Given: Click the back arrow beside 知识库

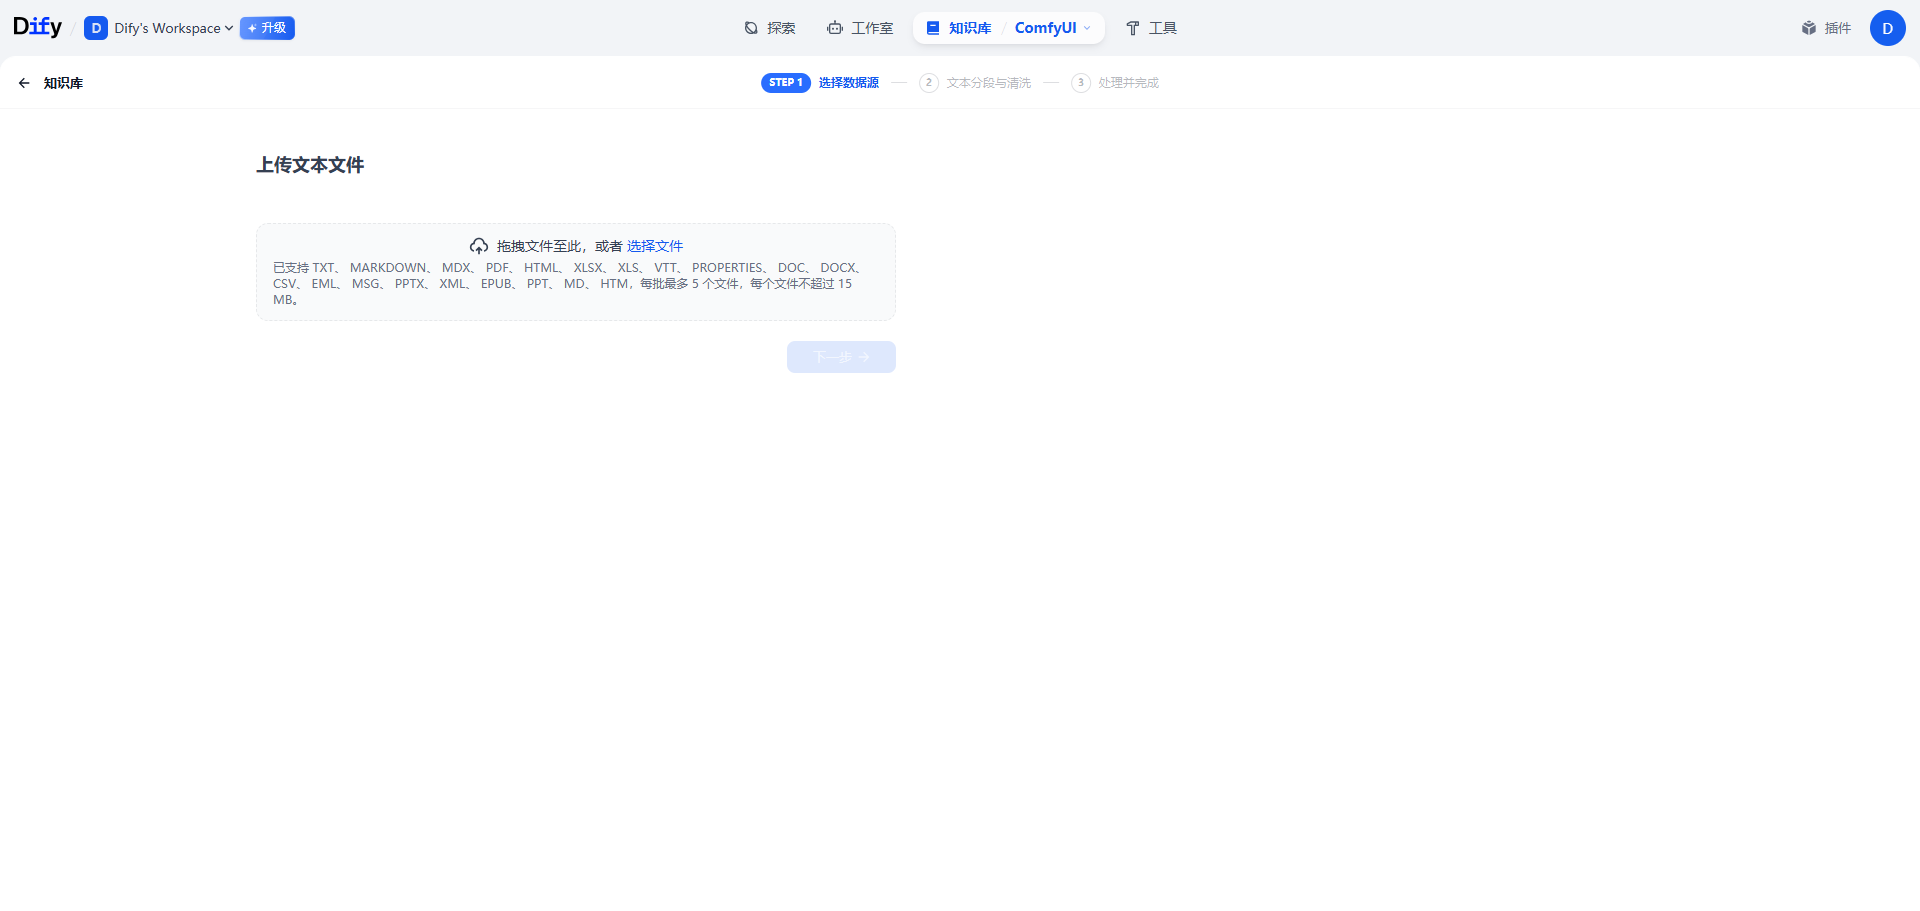Looking at the screenshot, I should point(24,83).
